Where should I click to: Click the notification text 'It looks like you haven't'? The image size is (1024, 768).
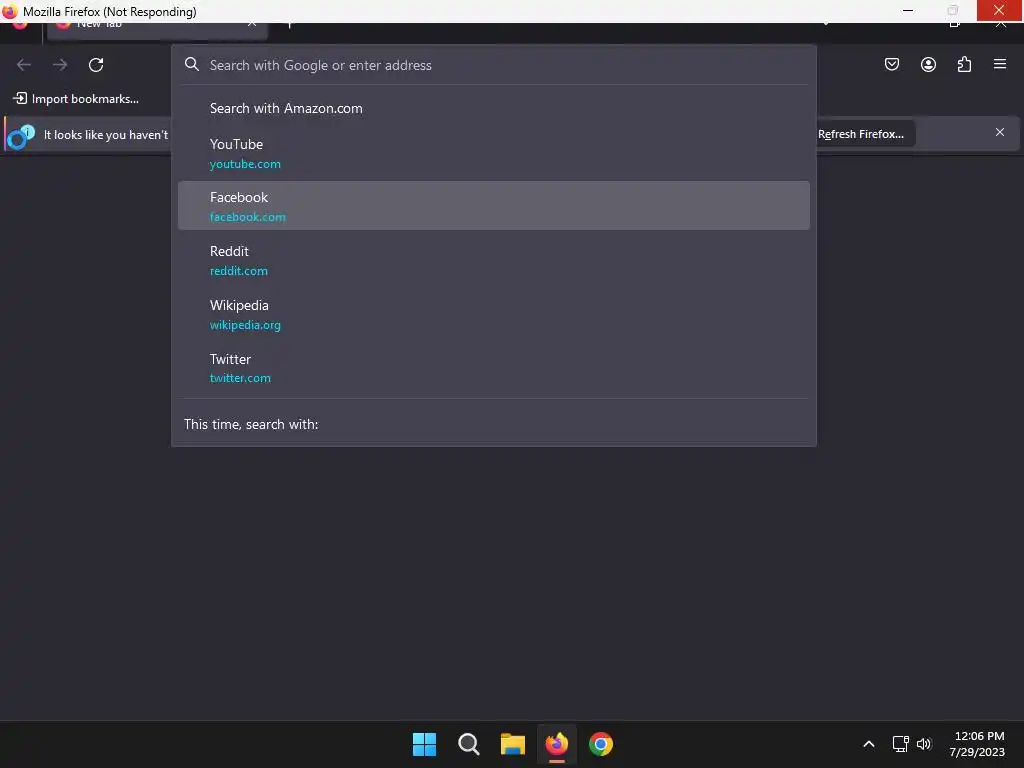(106, 135)
